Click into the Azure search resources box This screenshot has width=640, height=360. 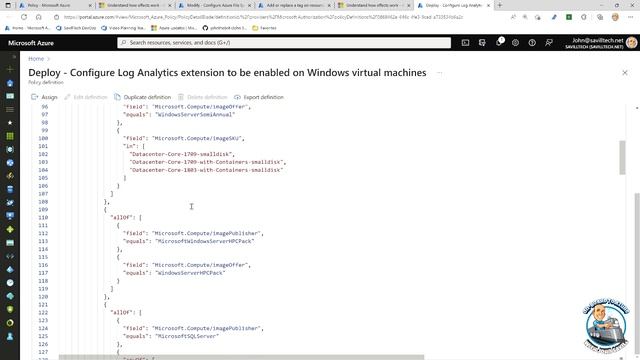tap(284, 42)
